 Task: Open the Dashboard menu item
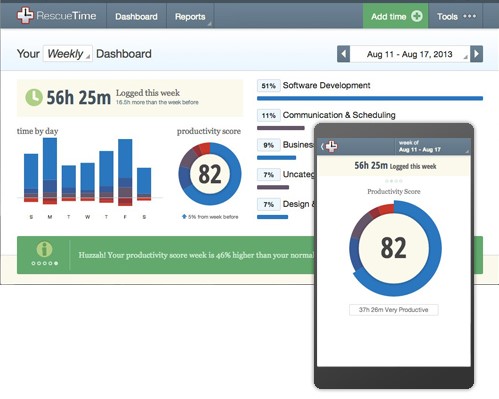click(x=136, y=16)
